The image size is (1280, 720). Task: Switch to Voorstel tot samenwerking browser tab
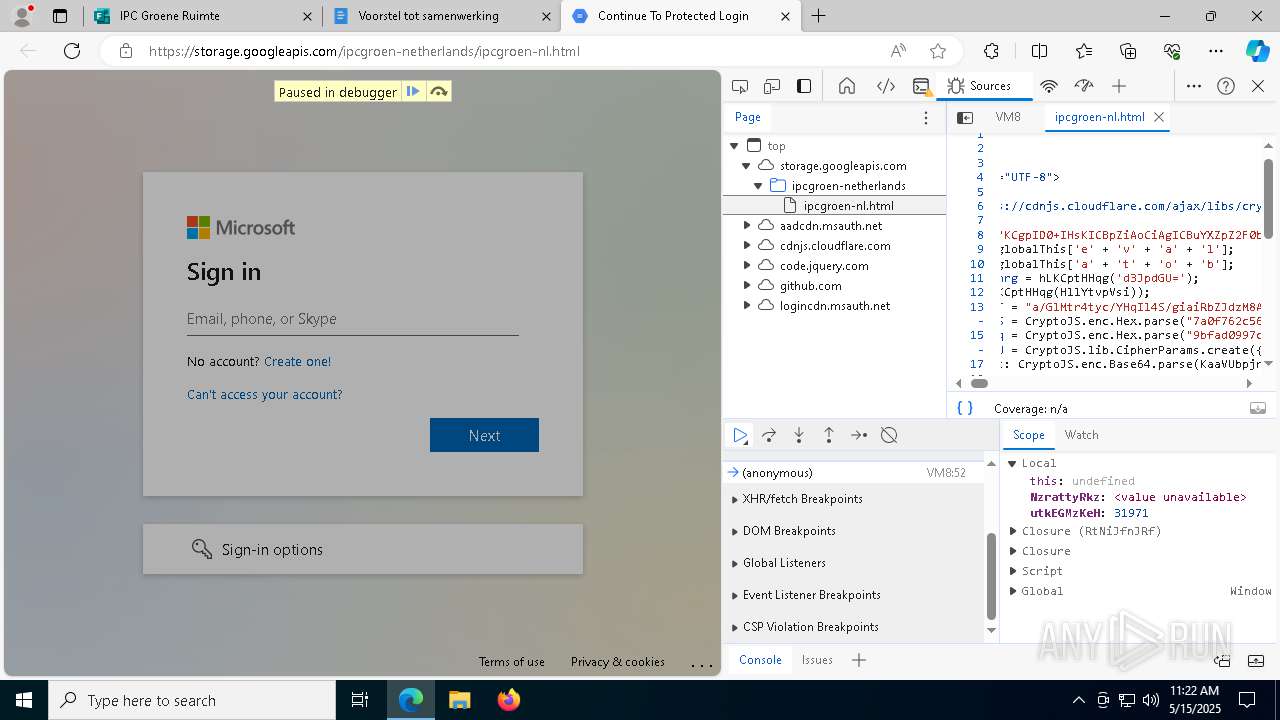tap(441, 16)
